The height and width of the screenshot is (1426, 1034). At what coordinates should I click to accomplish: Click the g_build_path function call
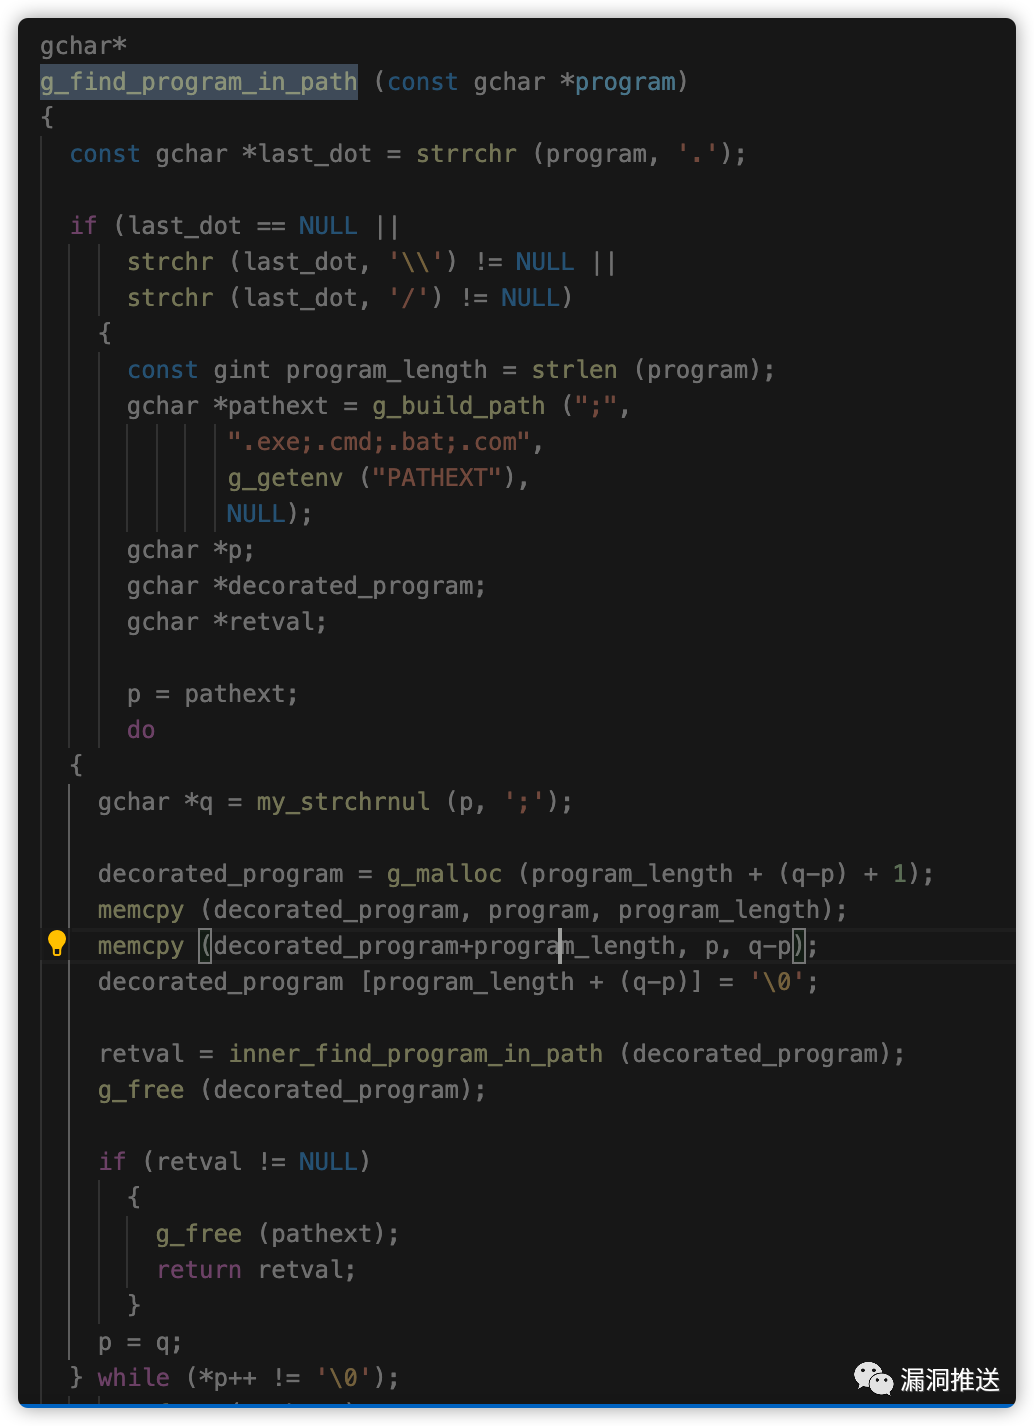tap(458, 406)
